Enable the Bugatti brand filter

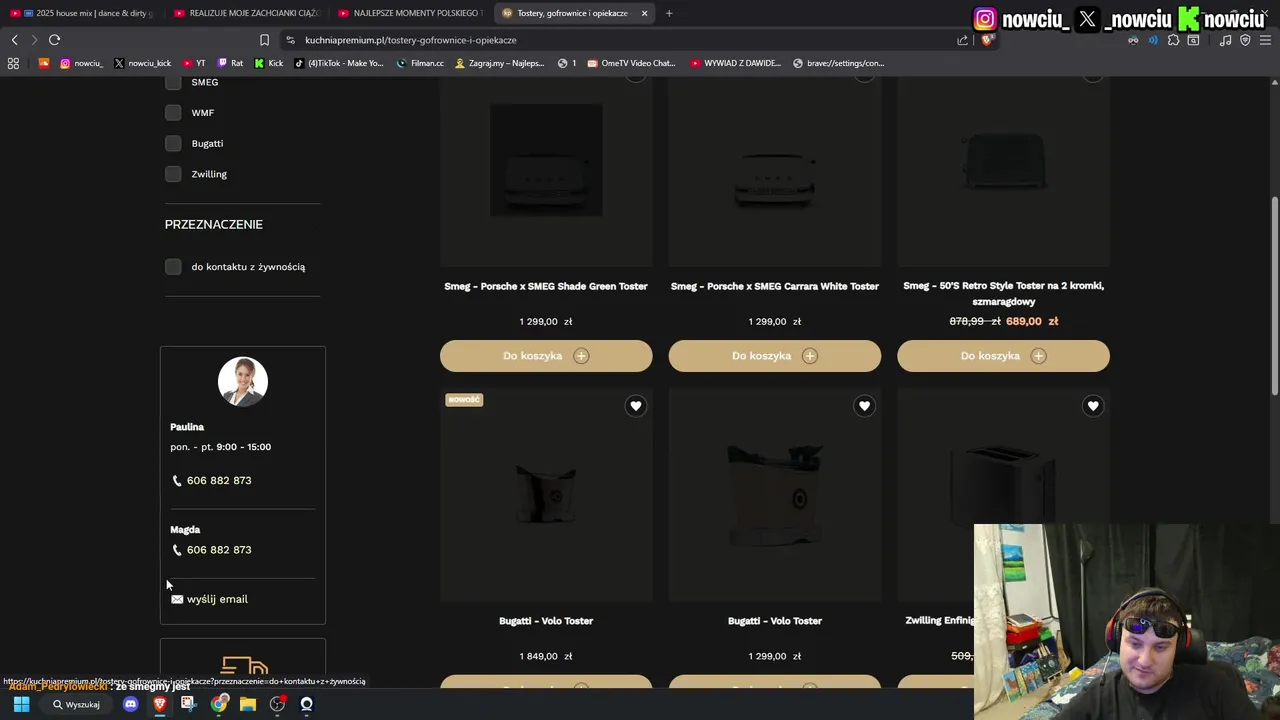(x=173, y=143)
